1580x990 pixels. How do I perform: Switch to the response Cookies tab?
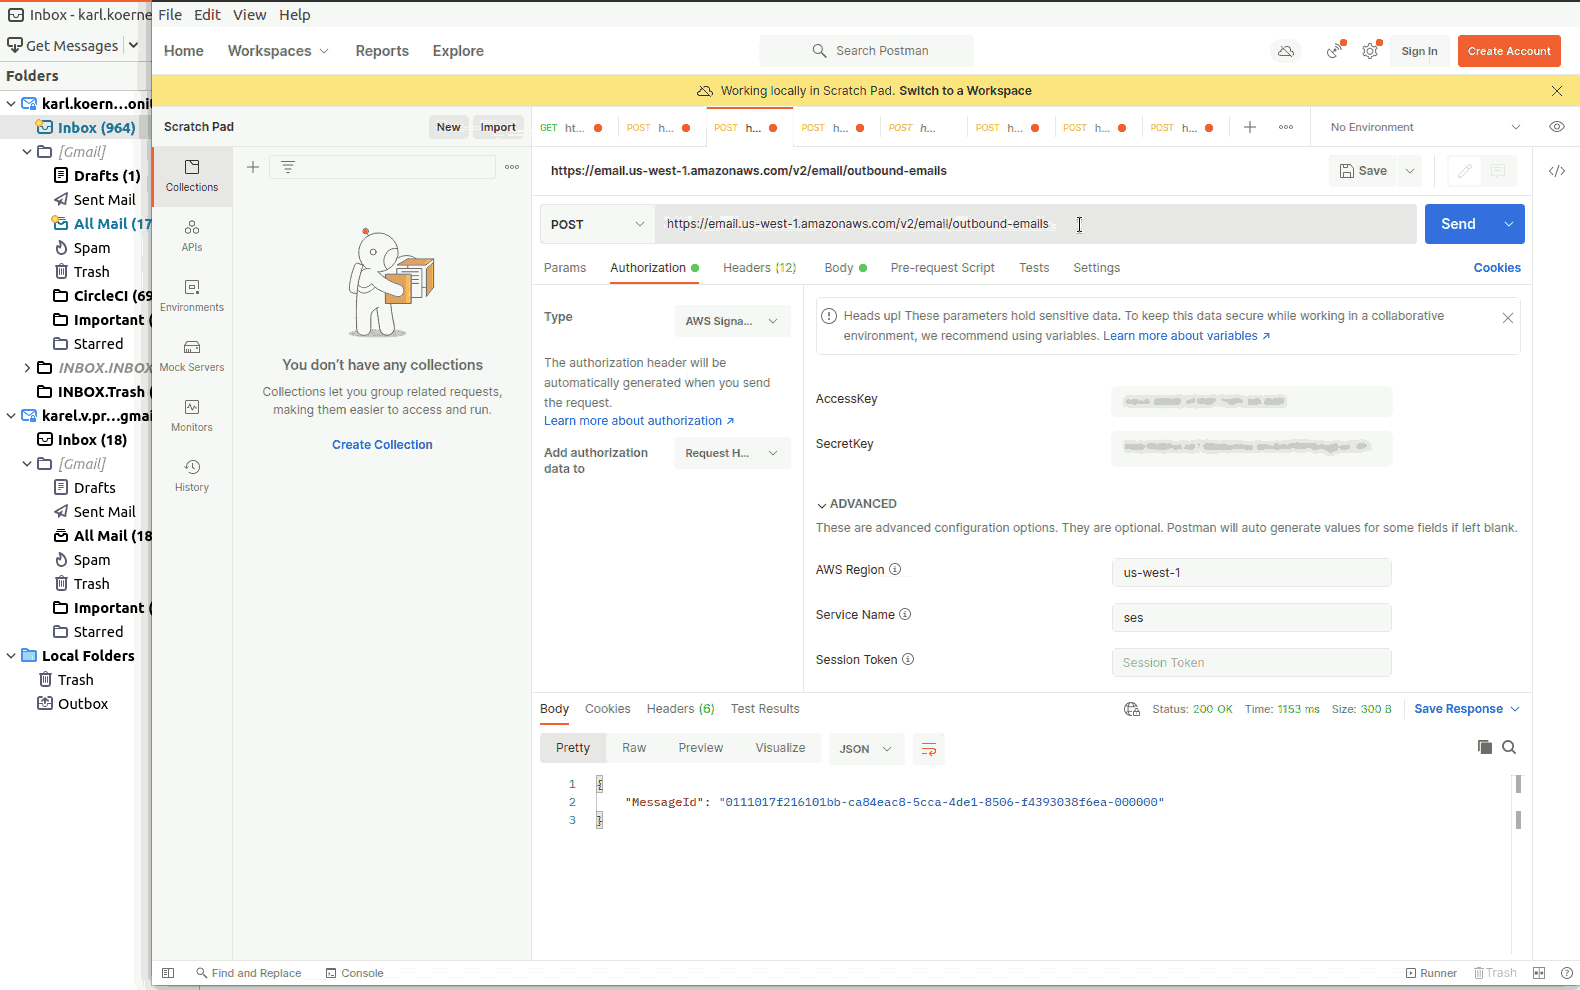[607, 709]
